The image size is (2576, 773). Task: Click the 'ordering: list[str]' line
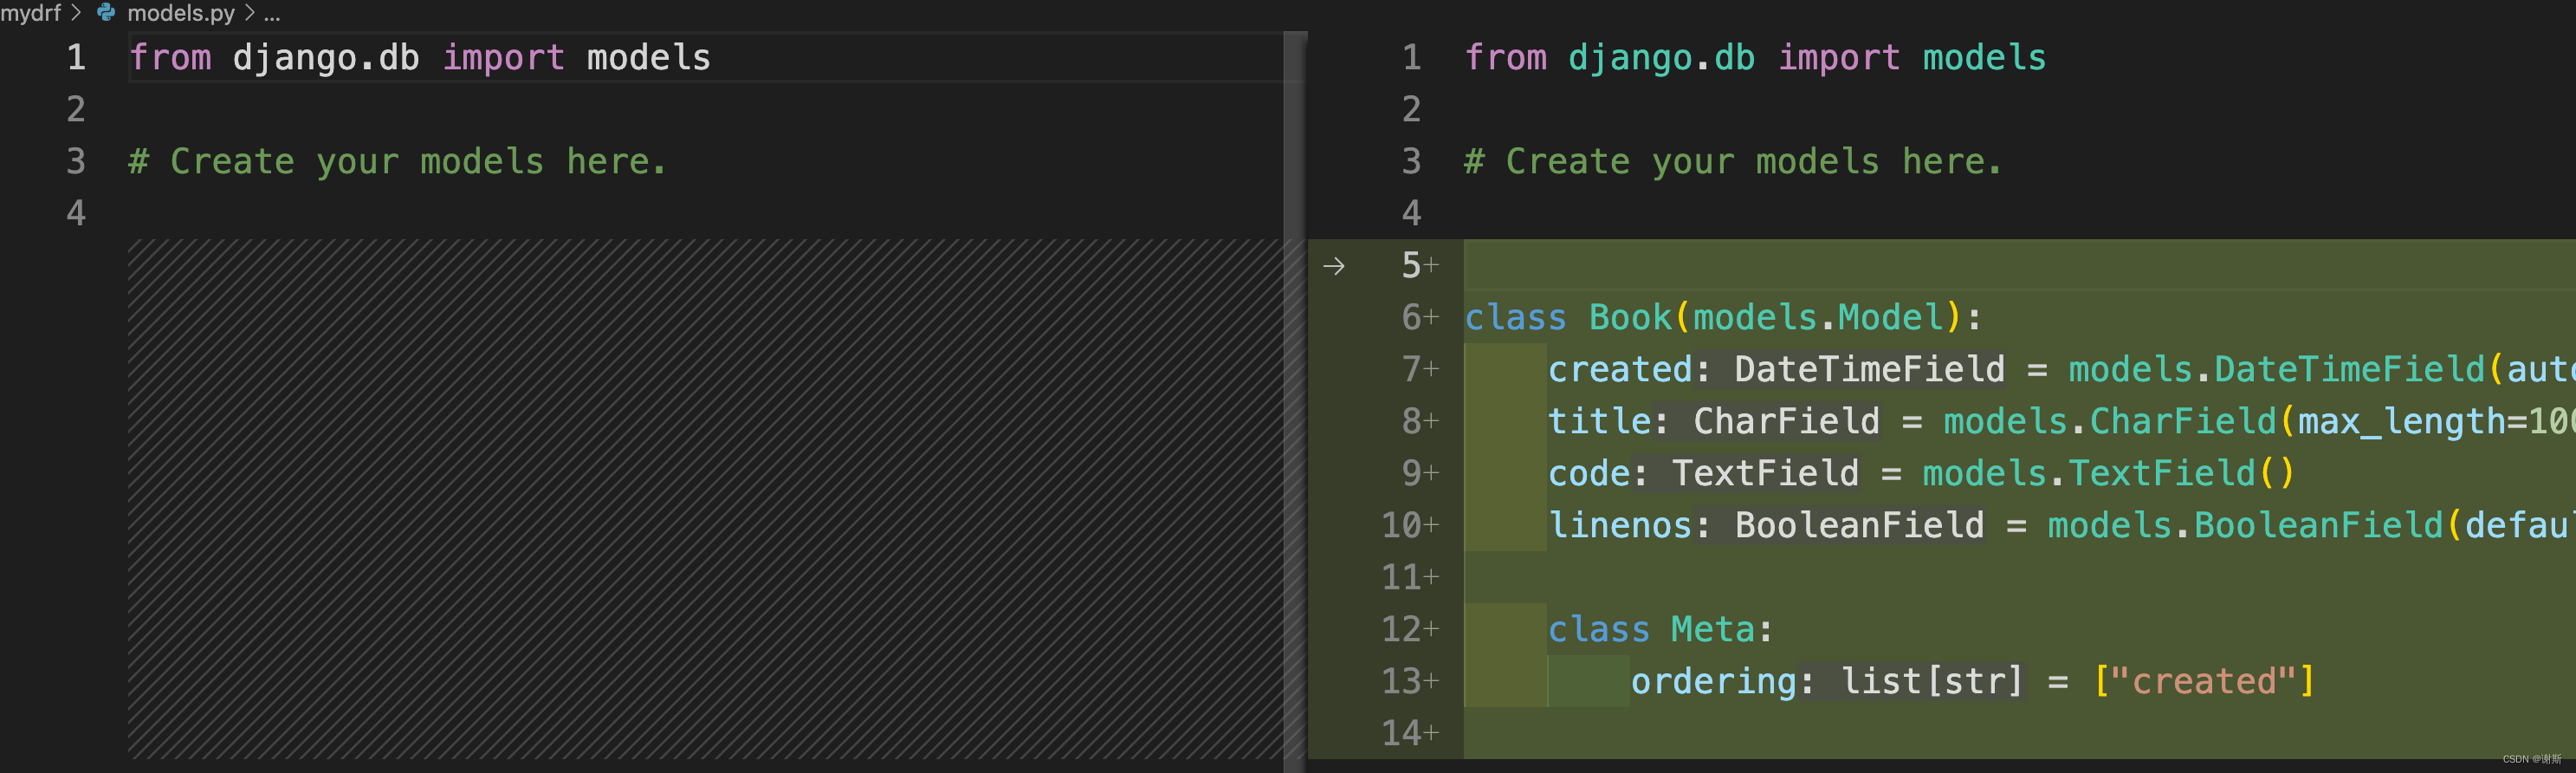pos(1973,681)
